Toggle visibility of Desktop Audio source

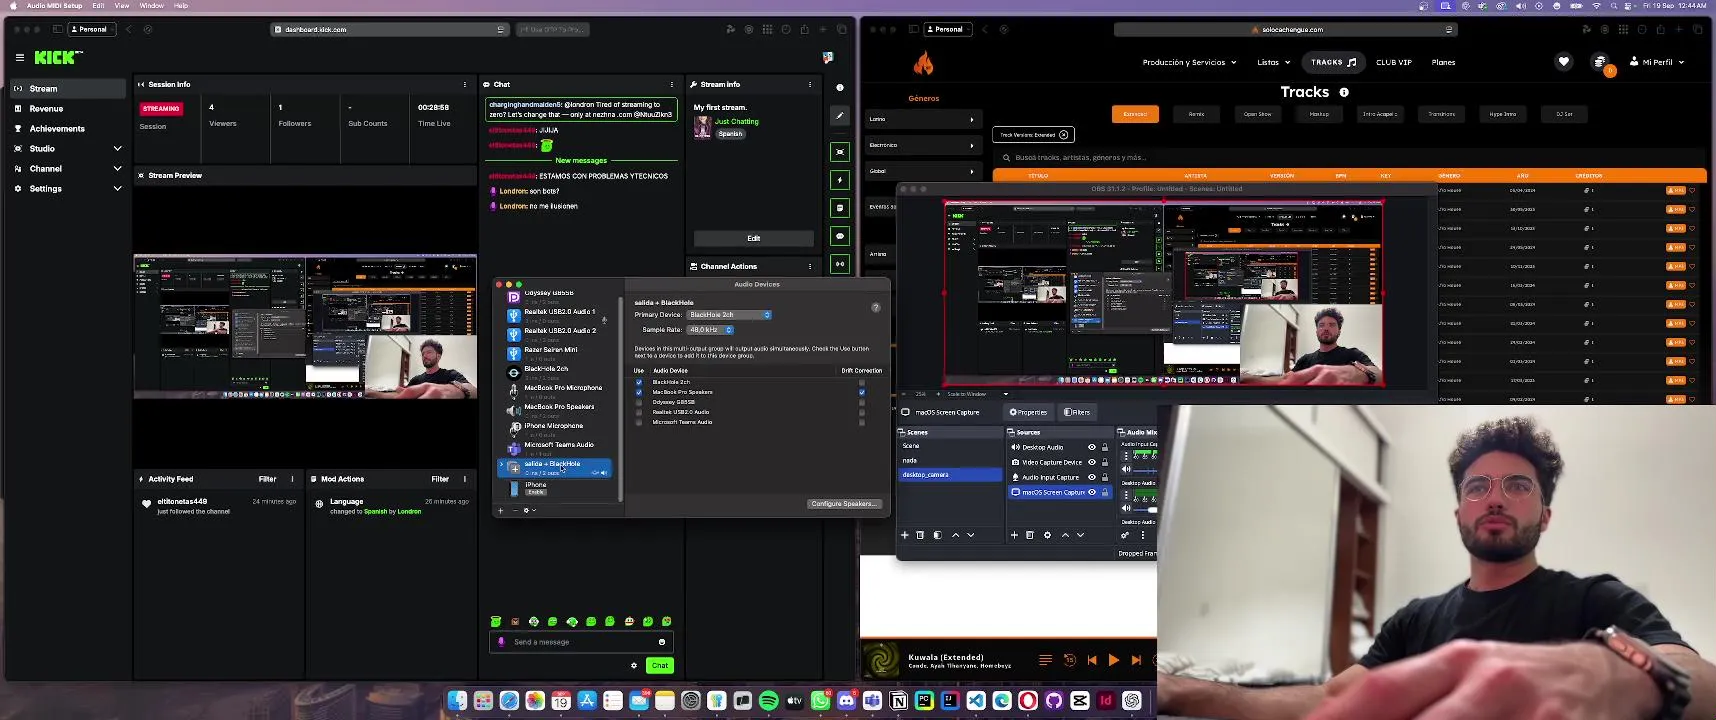click(1092, 447)
